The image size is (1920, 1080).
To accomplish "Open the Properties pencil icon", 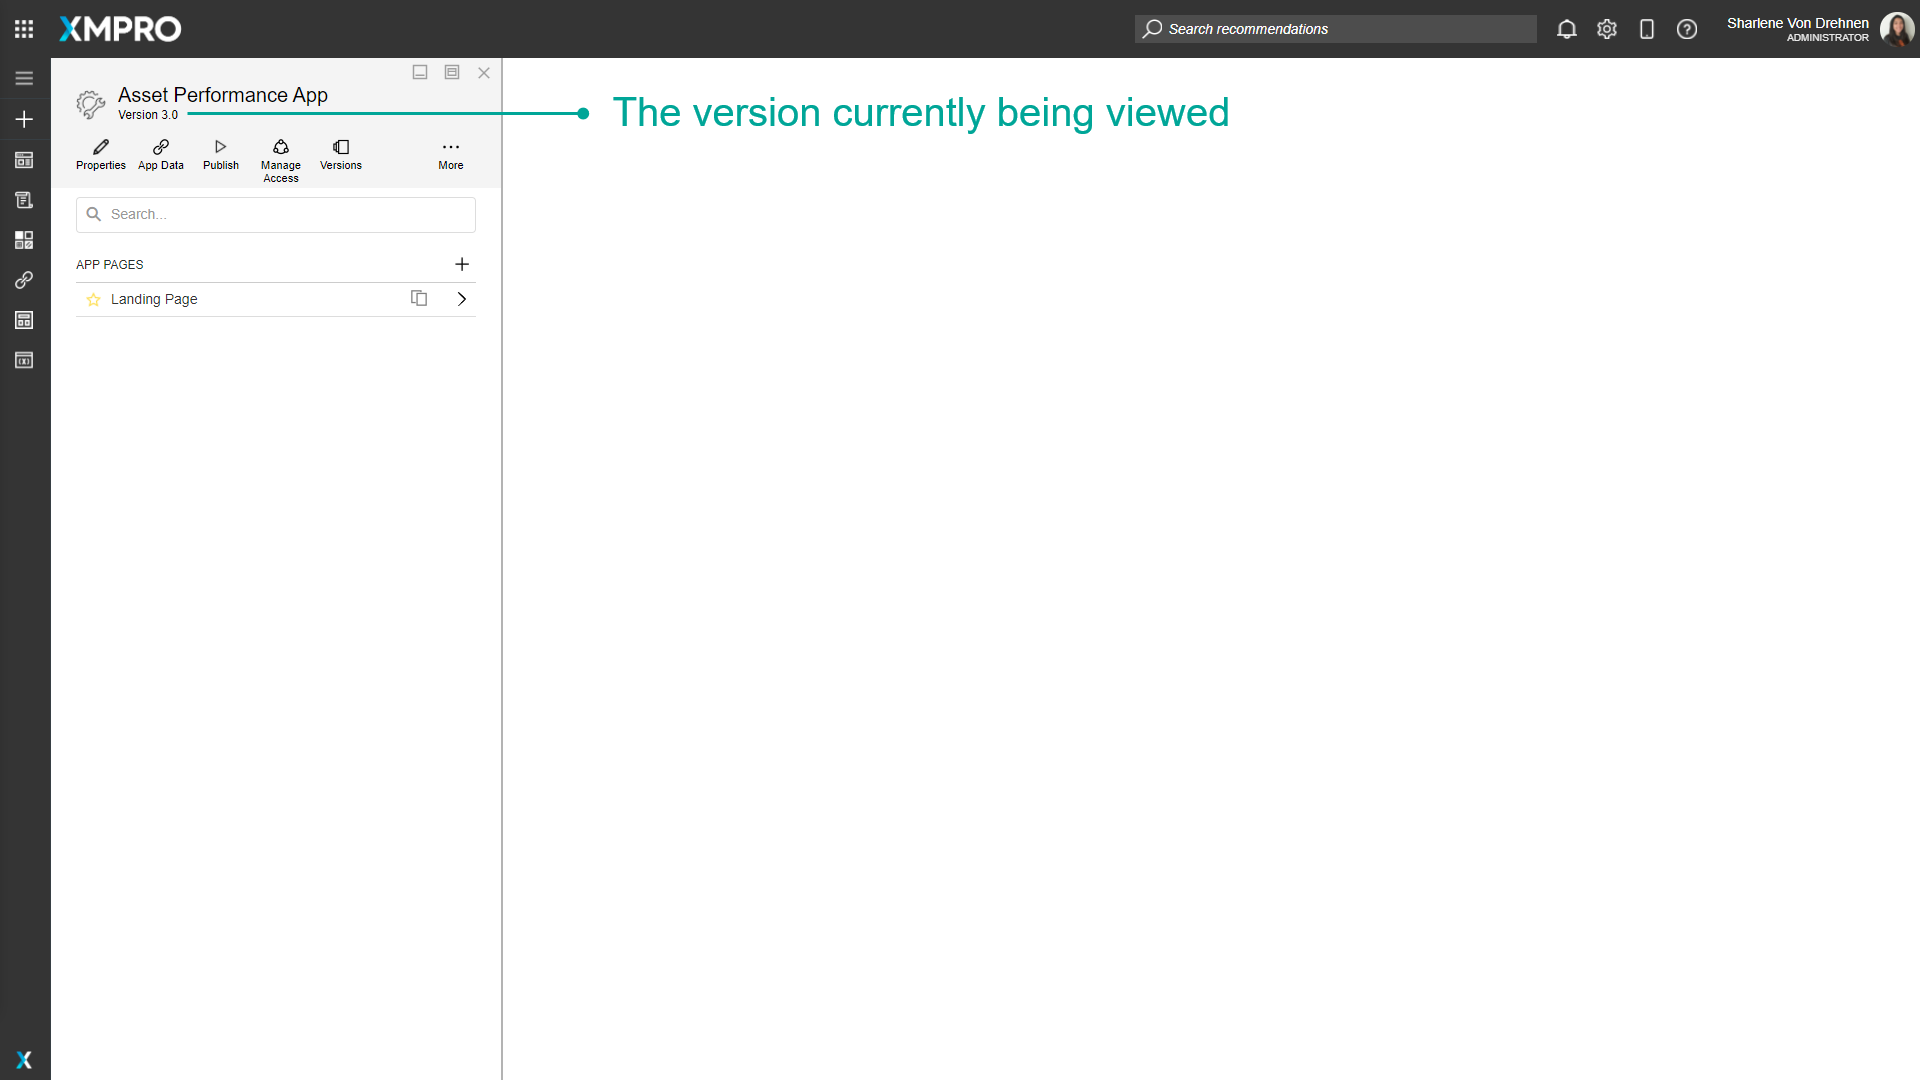I will [100, 153].
